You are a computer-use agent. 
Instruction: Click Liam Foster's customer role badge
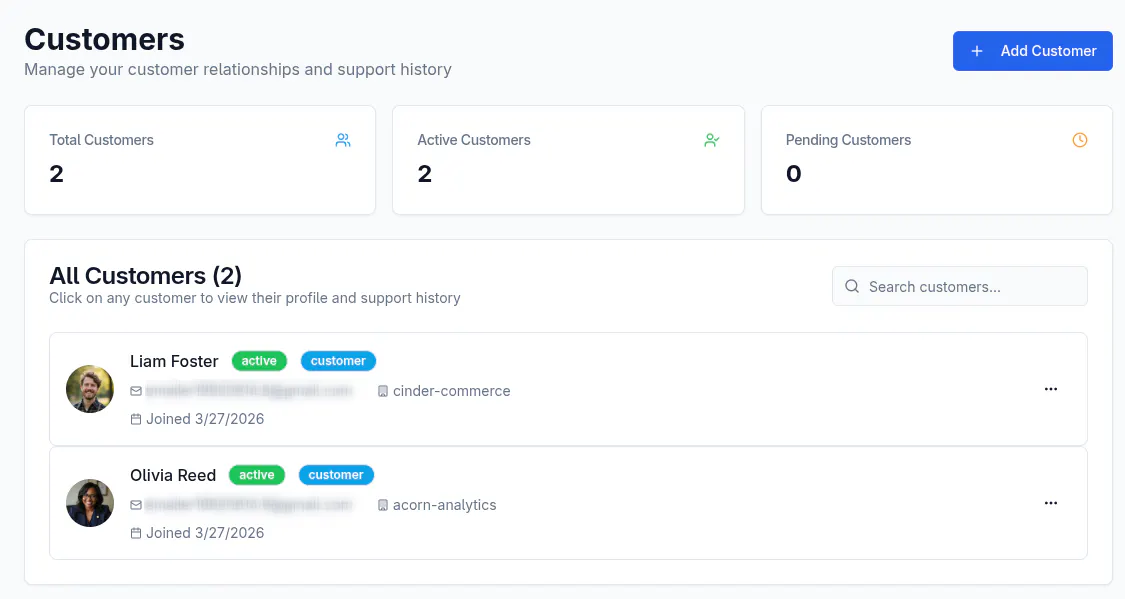[338, 361]
